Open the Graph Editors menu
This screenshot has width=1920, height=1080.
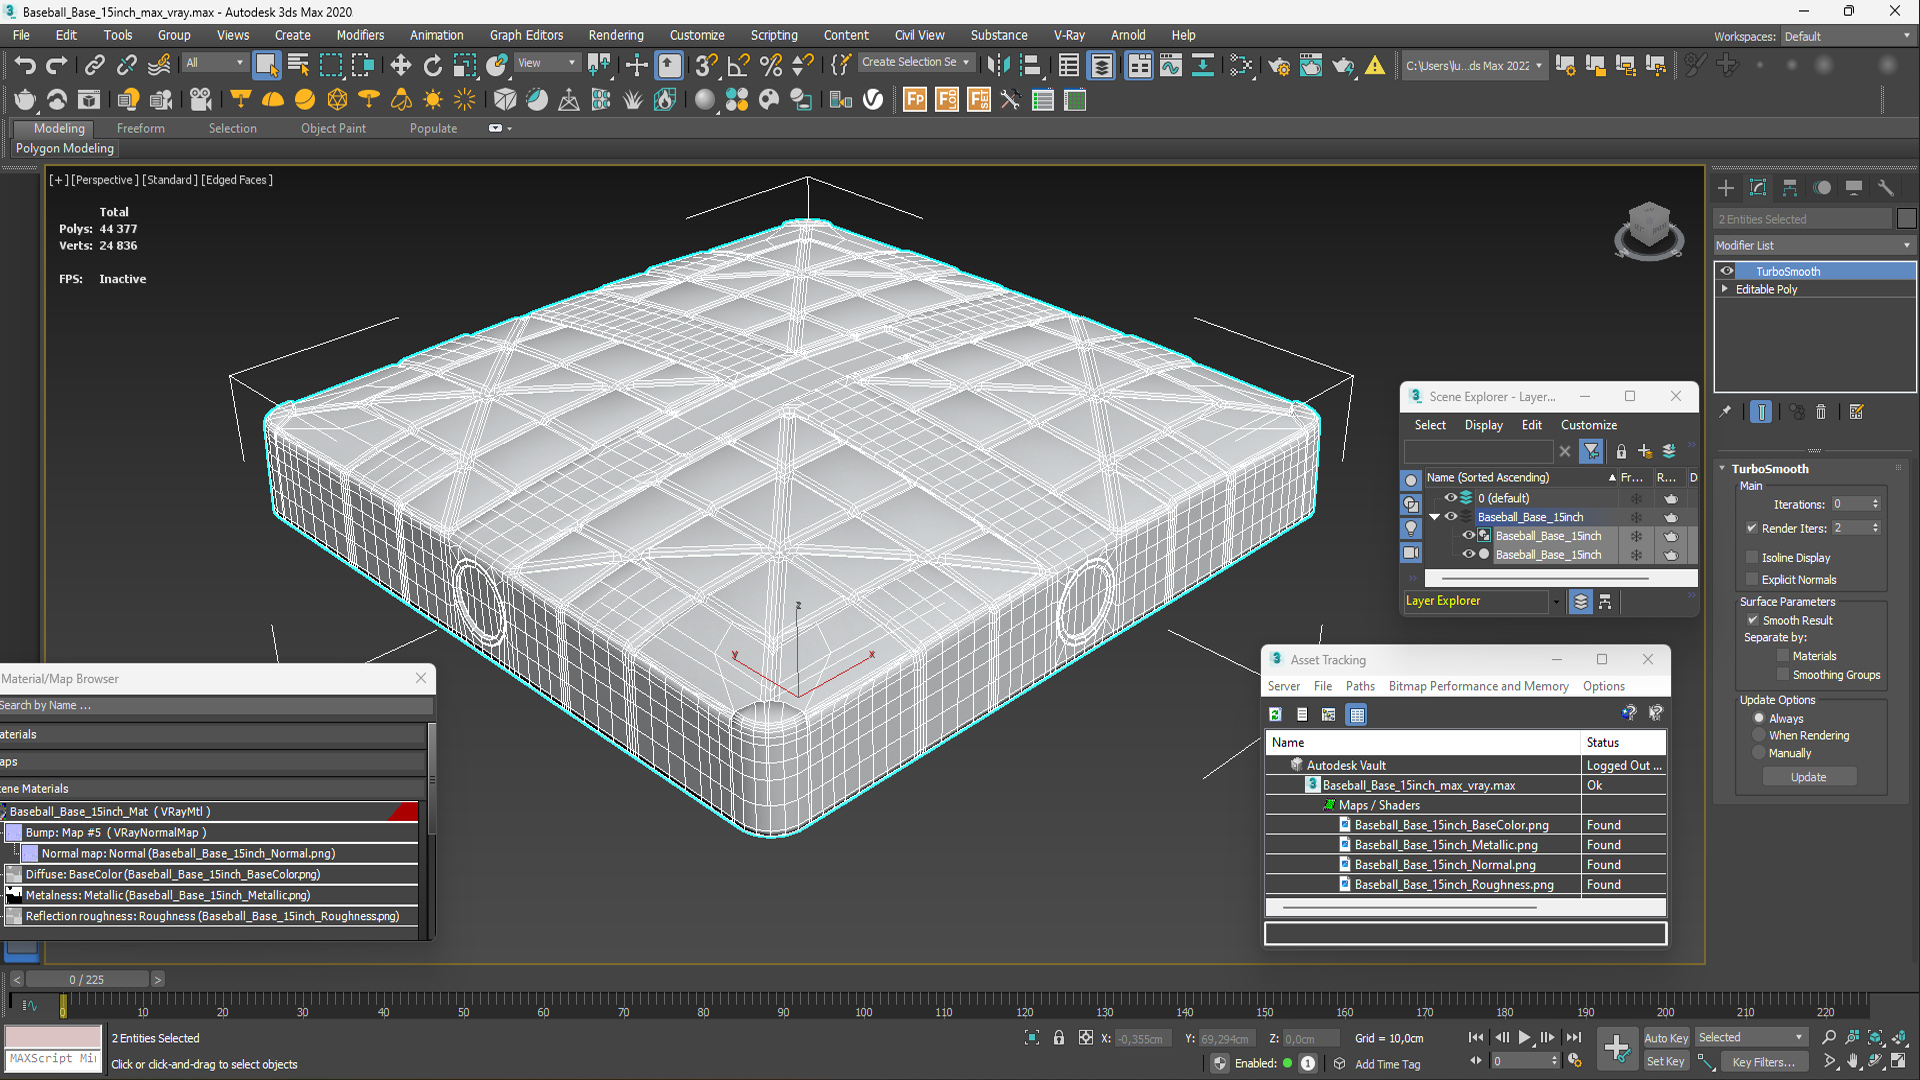tap(526, 35)
